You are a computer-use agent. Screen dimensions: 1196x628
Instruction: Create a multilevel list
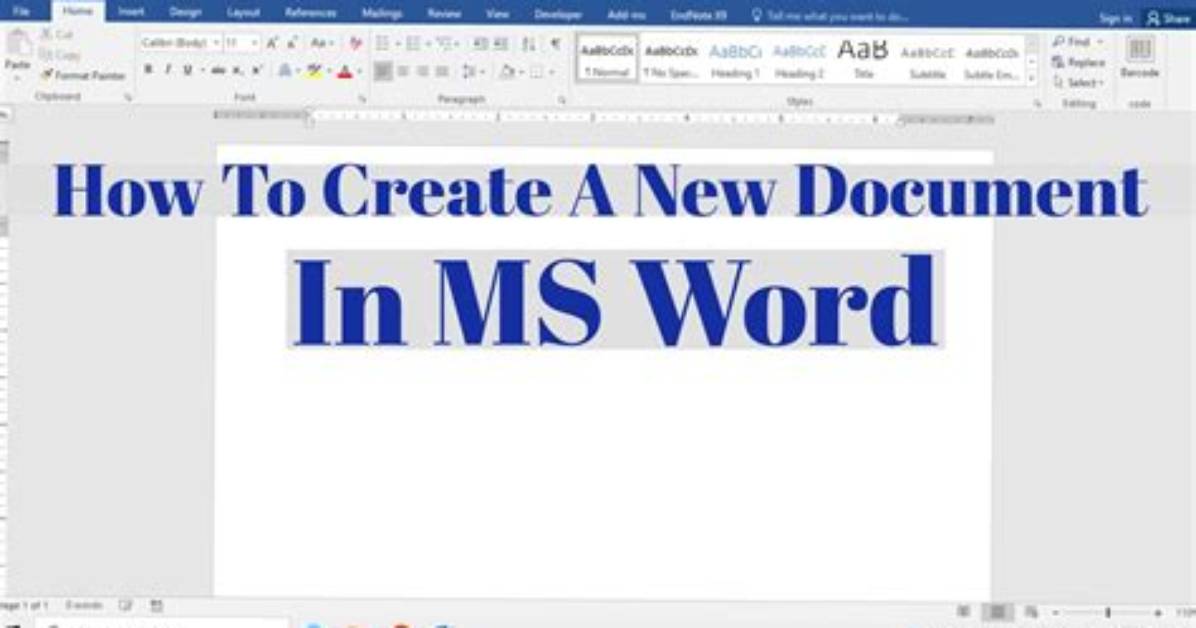[x=445, y=43]
